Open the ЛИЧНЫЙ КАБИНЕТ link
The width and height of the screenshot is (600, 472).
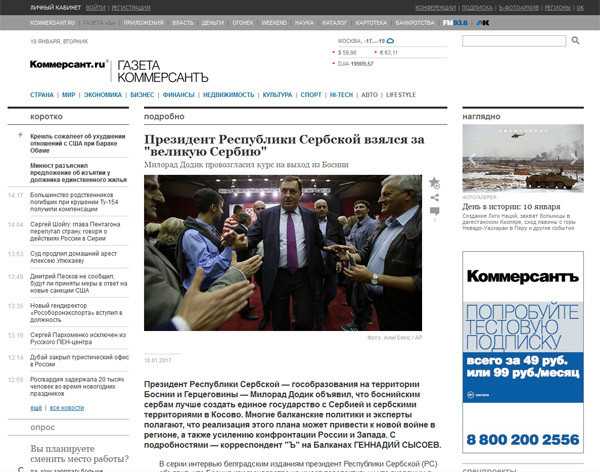28,6
